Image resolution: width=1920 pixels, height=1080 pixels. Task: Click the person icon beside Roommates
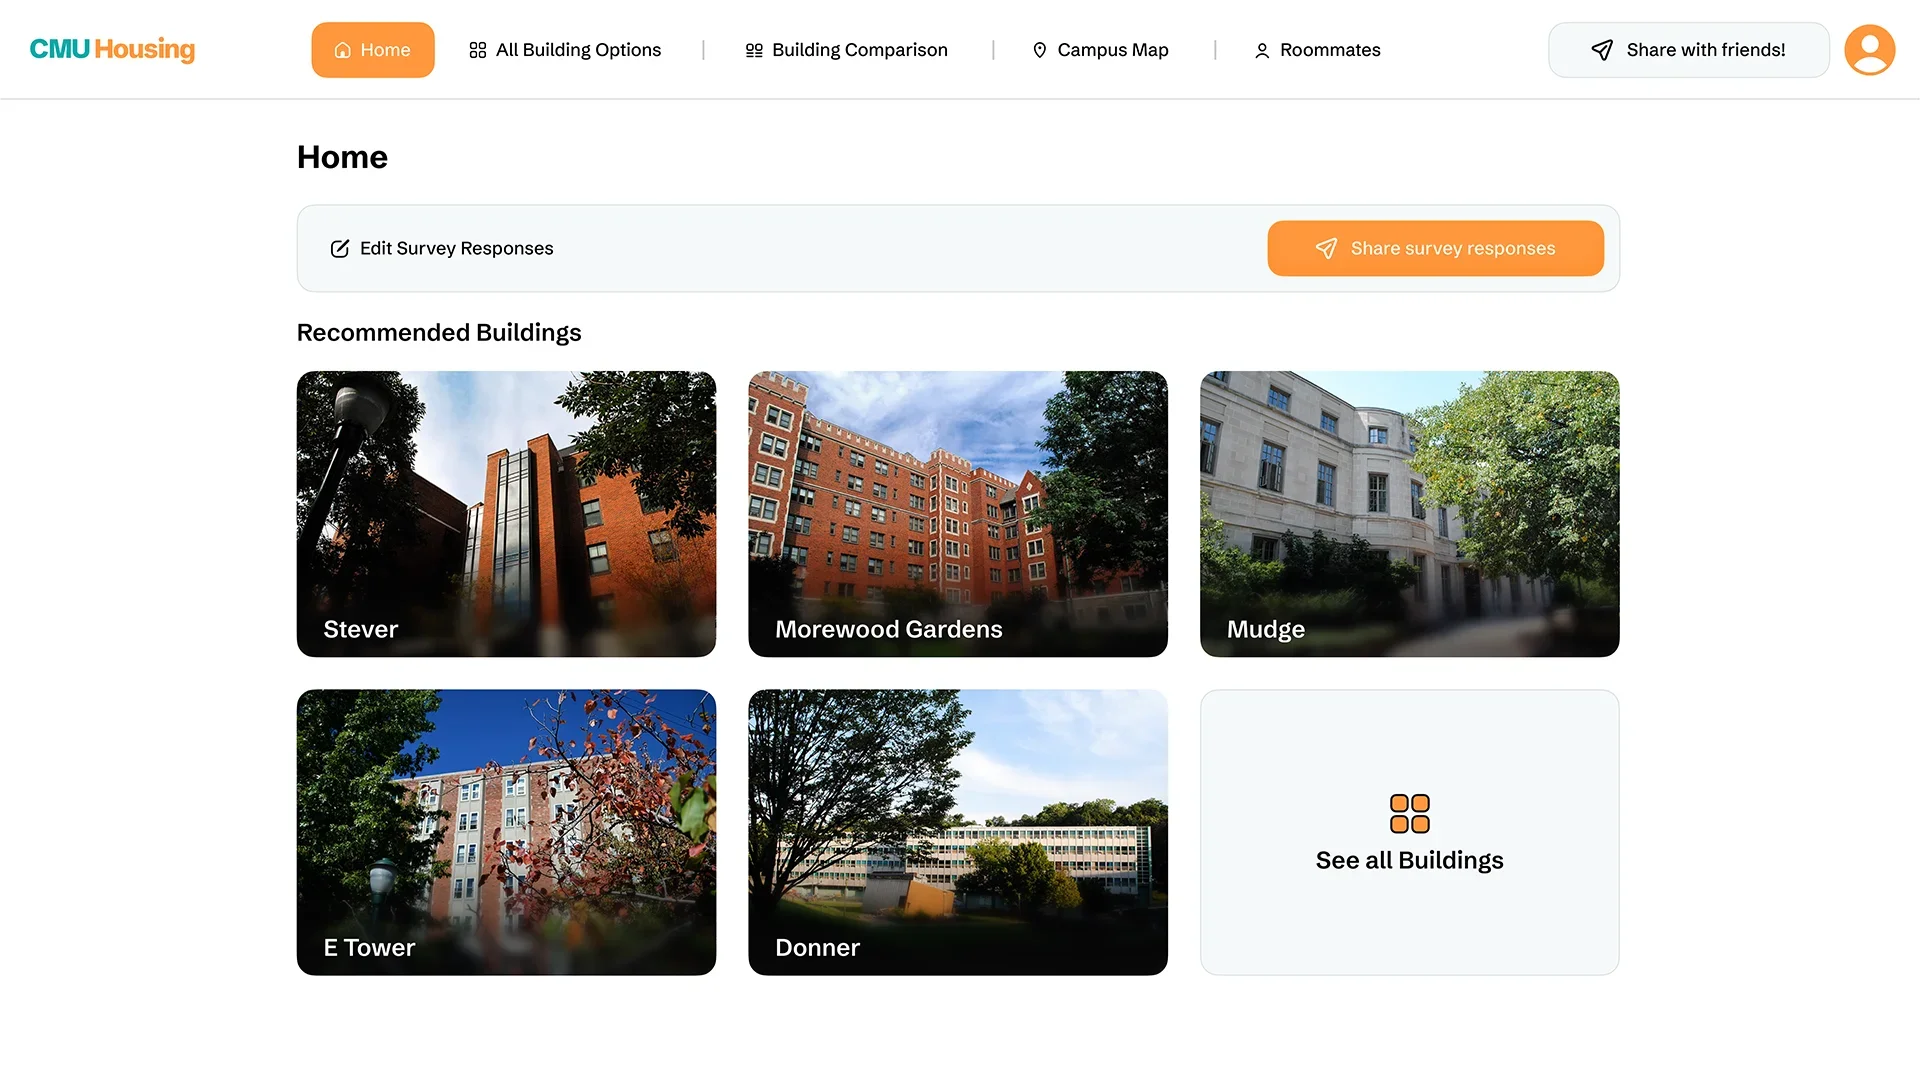point(1262,50)
